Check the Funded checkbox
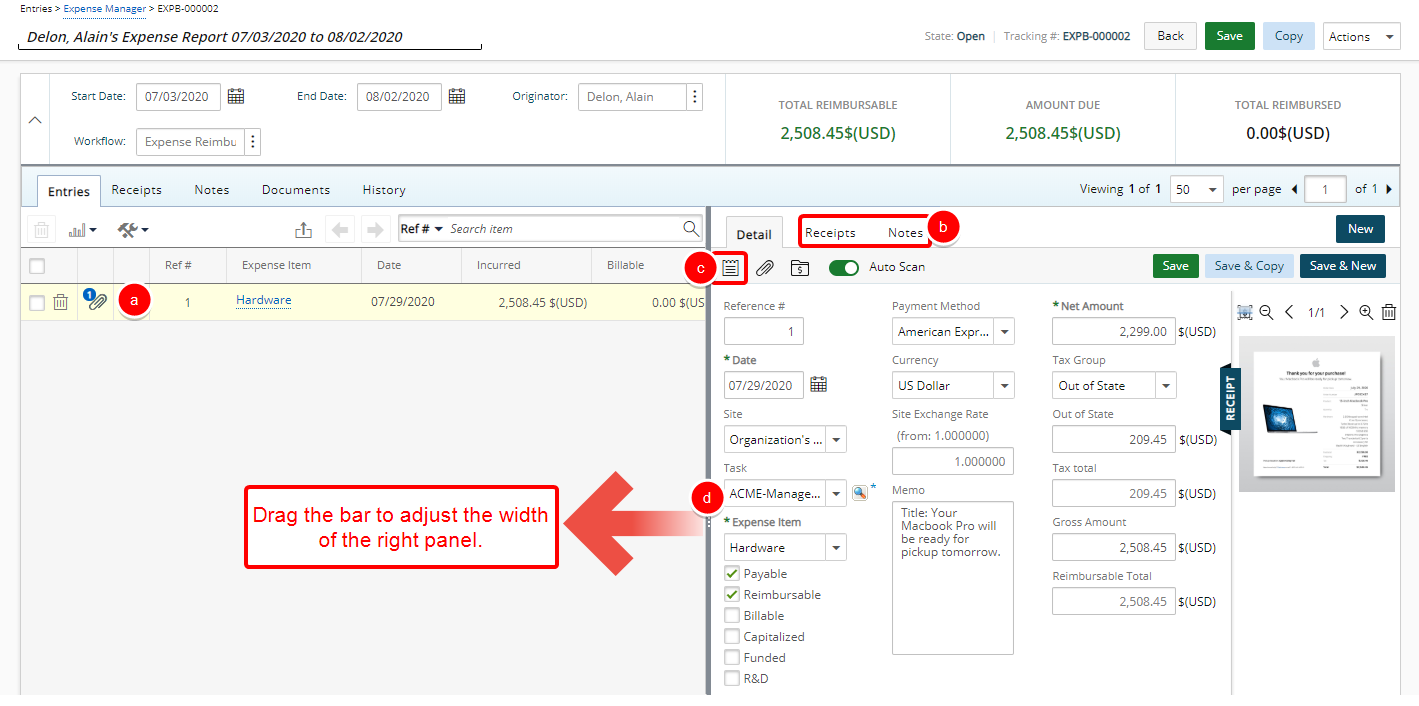Screen dimensions: 1419x706 [732, 658]
